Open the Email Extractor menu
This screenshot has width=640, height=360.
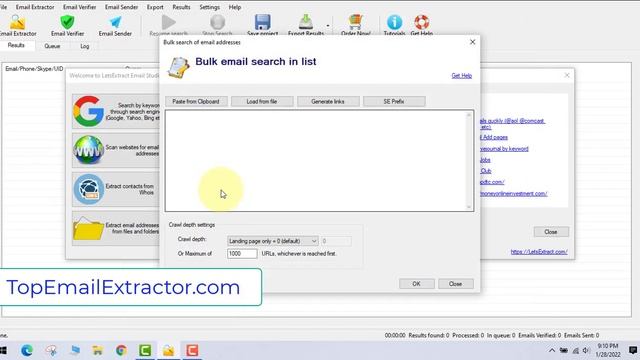(35, 7)
